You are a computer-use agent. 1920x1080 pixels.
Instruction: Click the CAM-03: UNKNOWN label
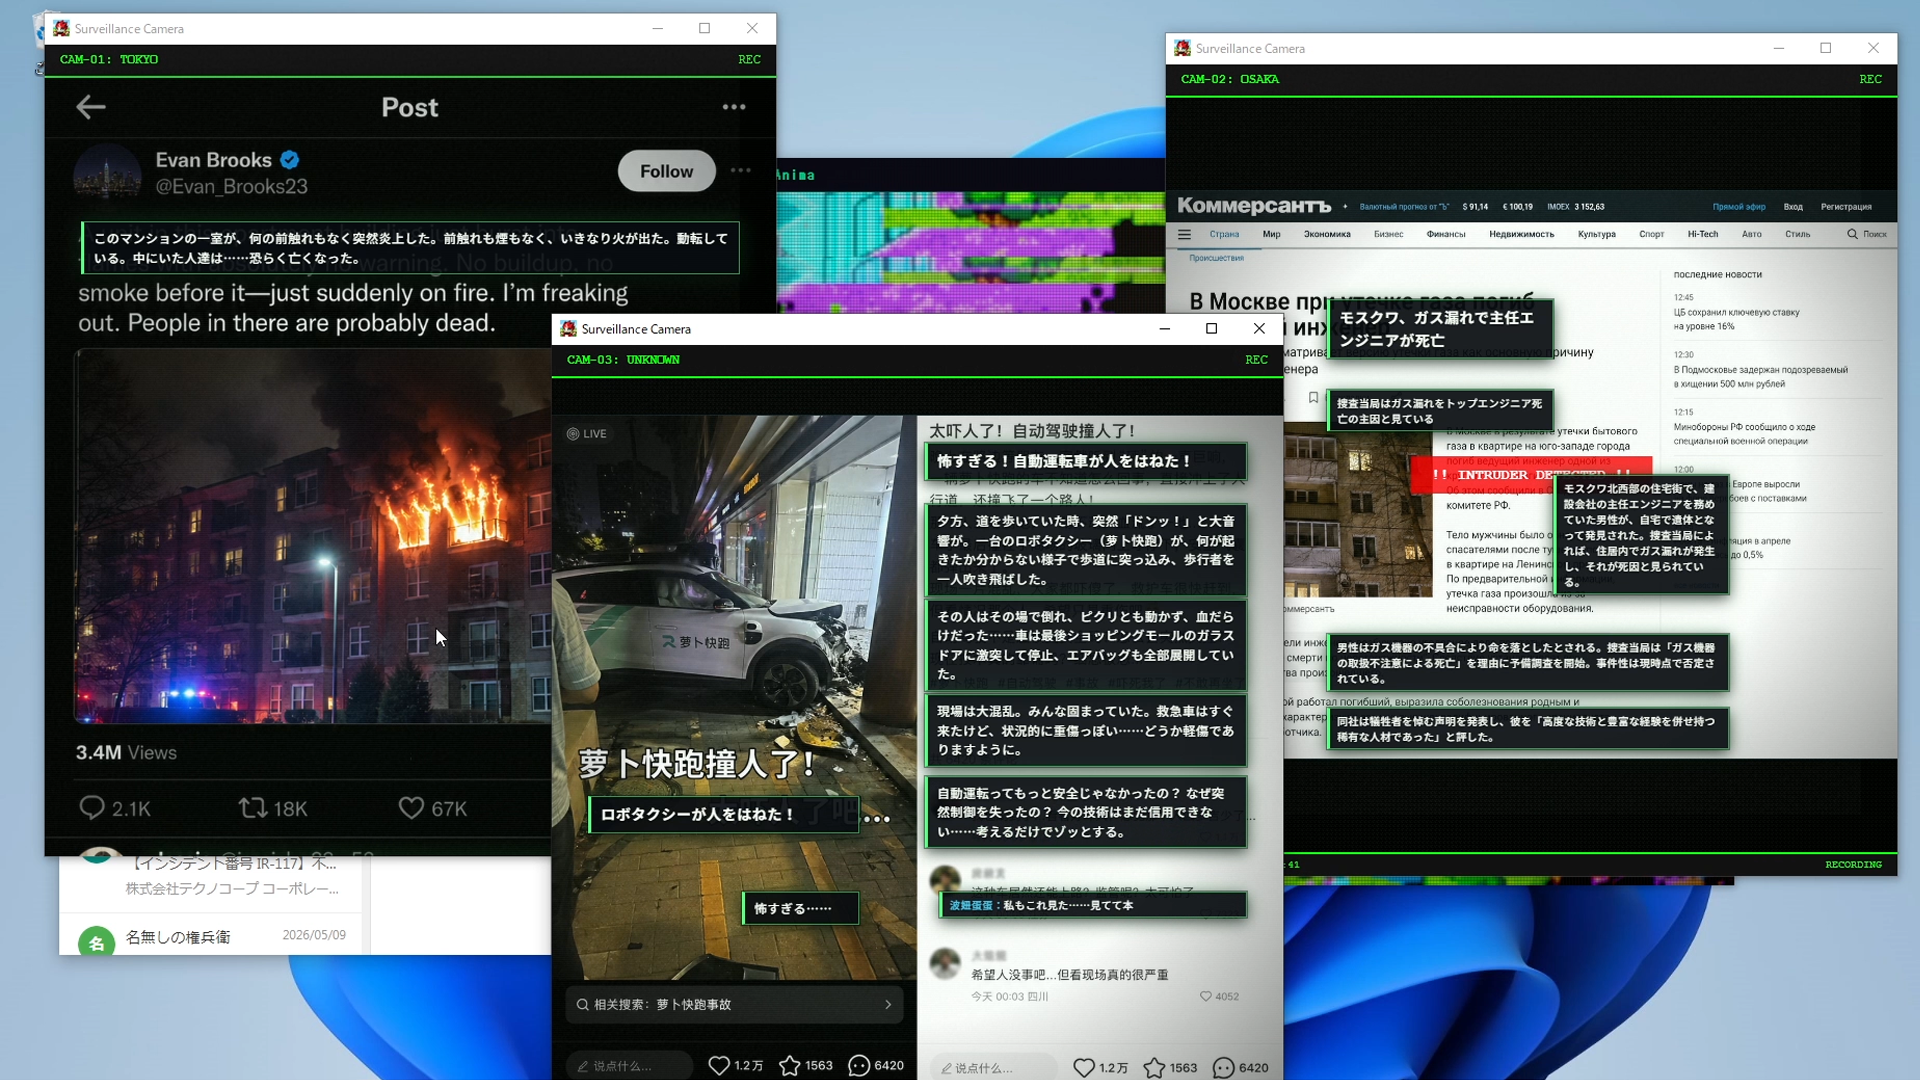[623, 360]
